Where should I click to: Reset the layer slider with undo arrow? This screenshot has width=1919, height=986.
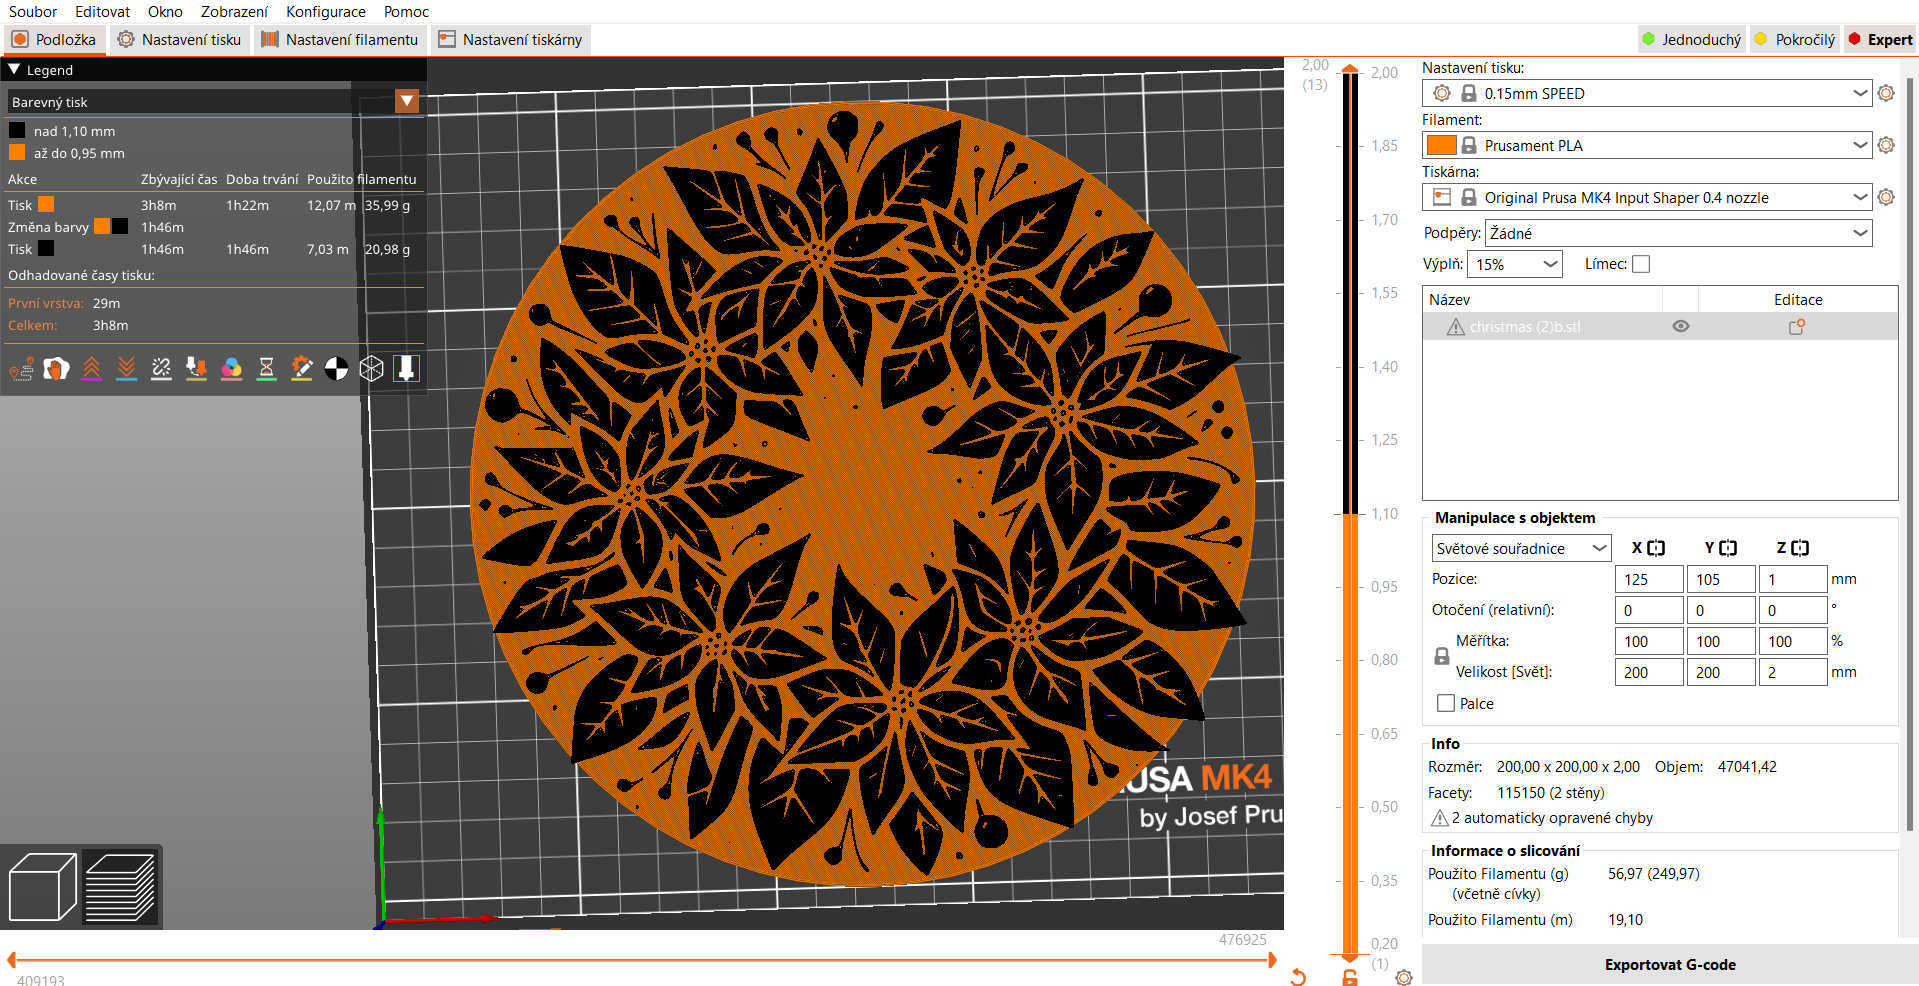1298,977
